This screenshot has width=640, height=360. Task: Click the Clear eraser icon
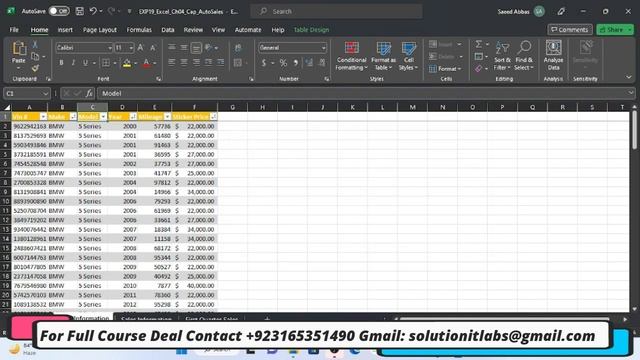[479, 69]
